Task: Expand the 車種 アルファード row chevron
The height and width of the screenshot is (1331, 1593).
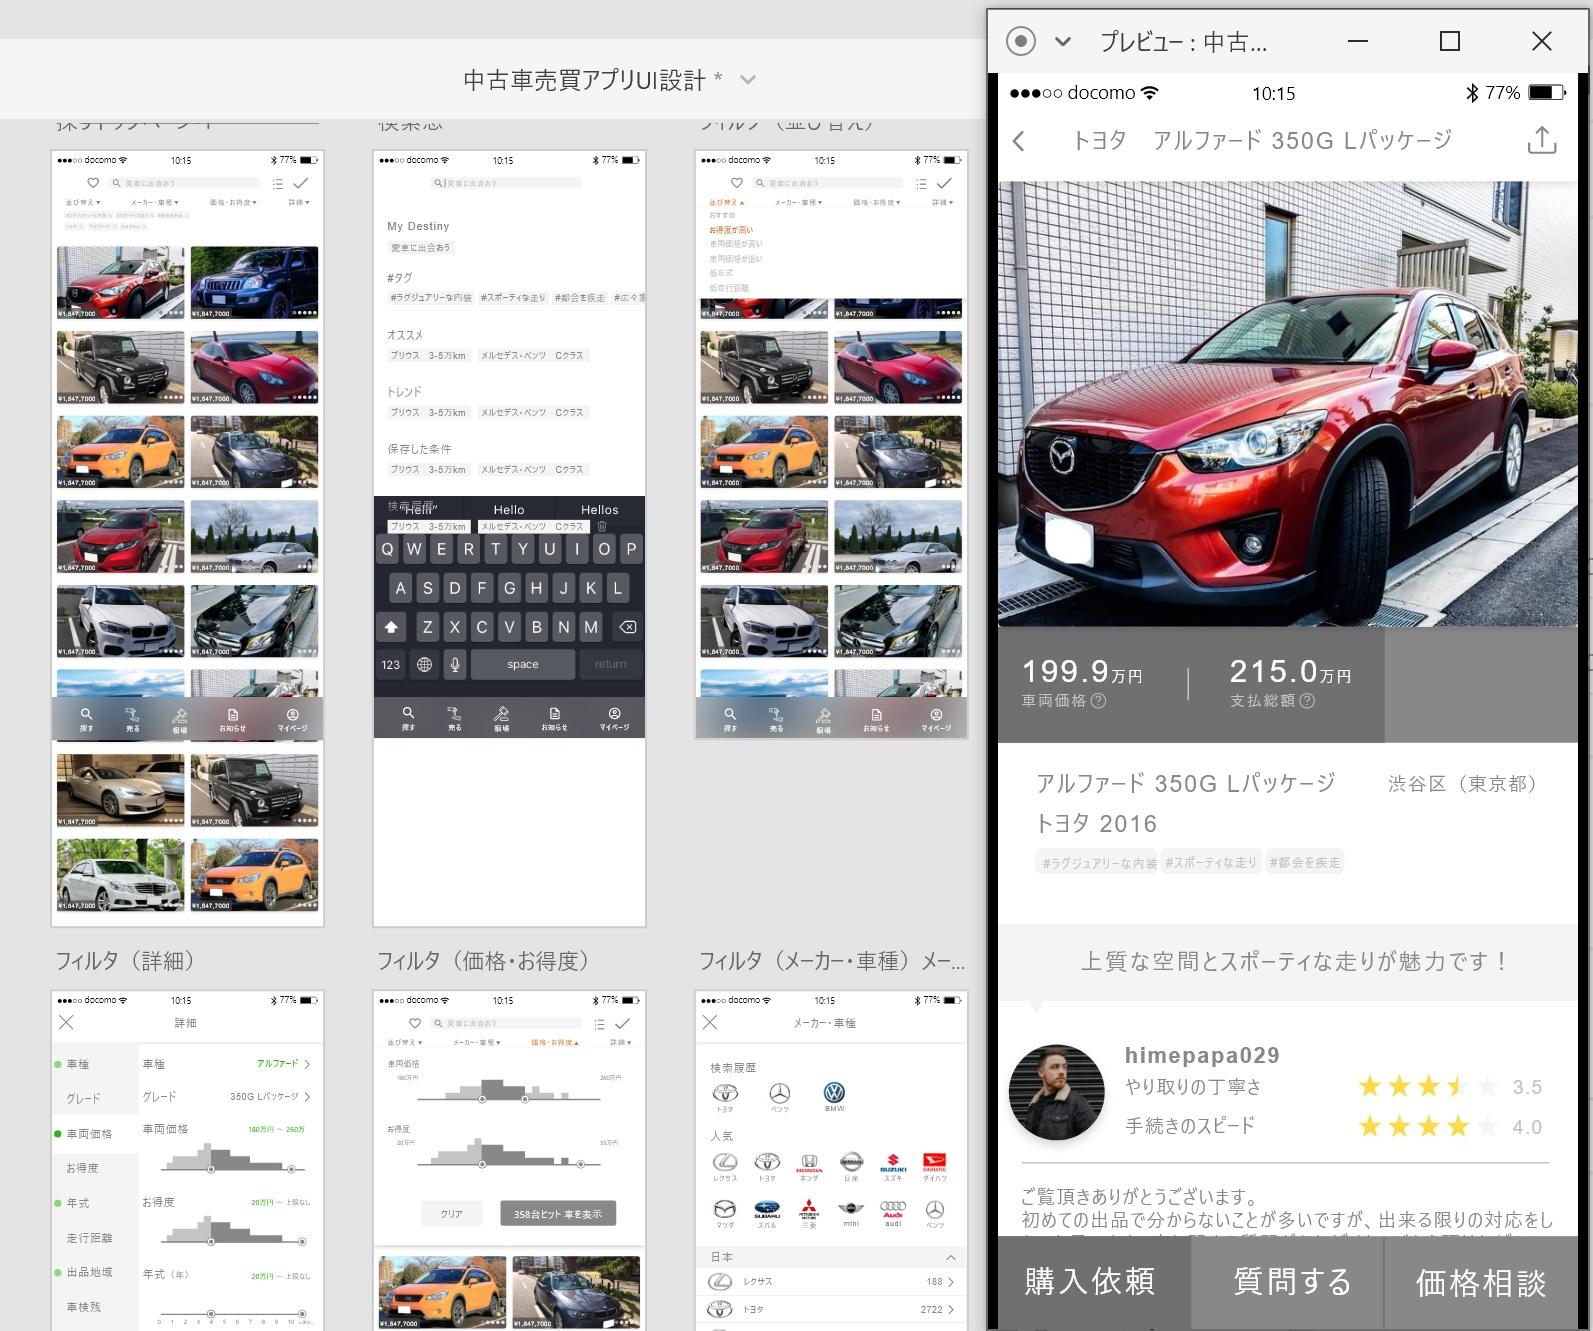Action: tap(307, 1064)
